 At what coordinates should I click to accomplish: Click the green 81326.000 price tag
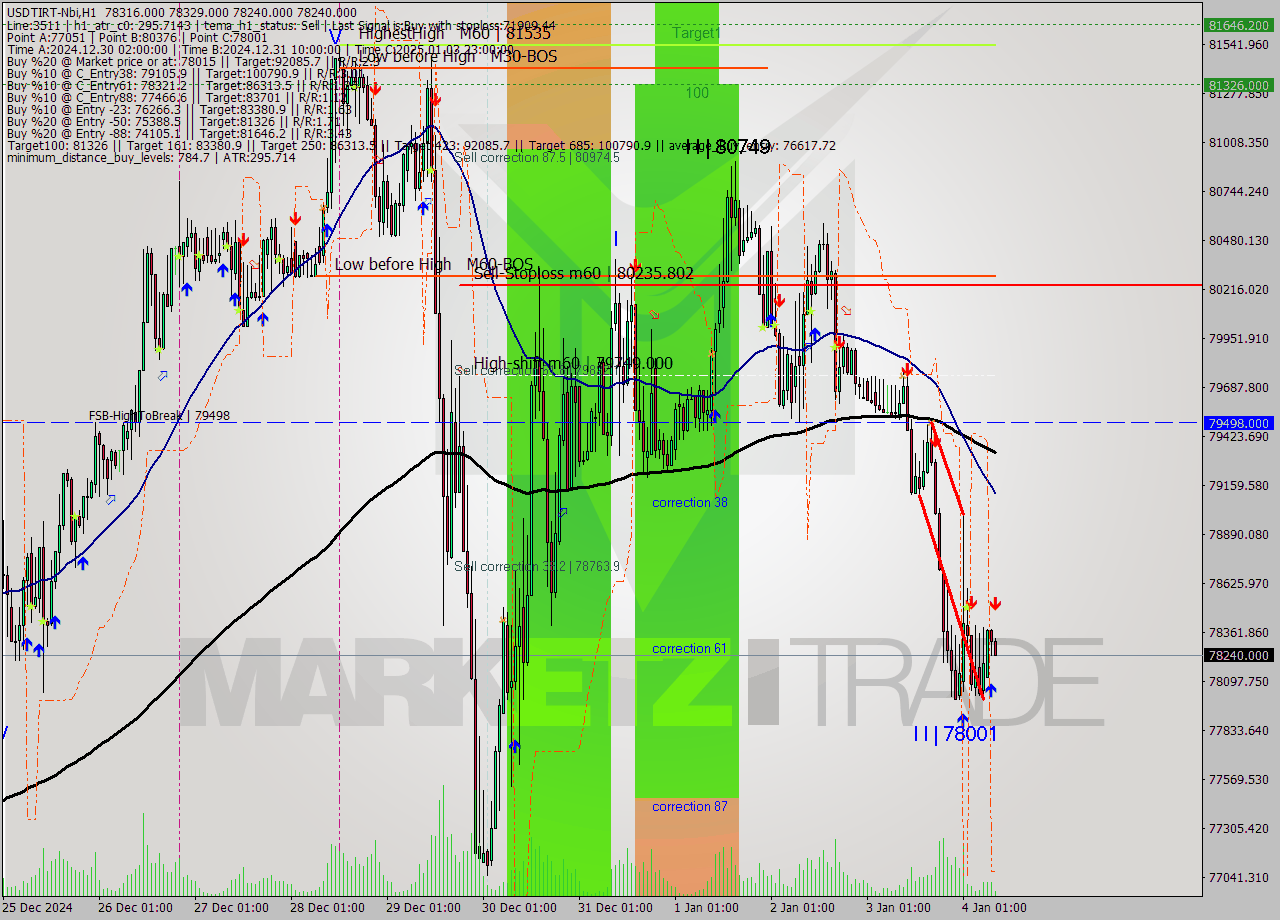tap(1240, 85)
